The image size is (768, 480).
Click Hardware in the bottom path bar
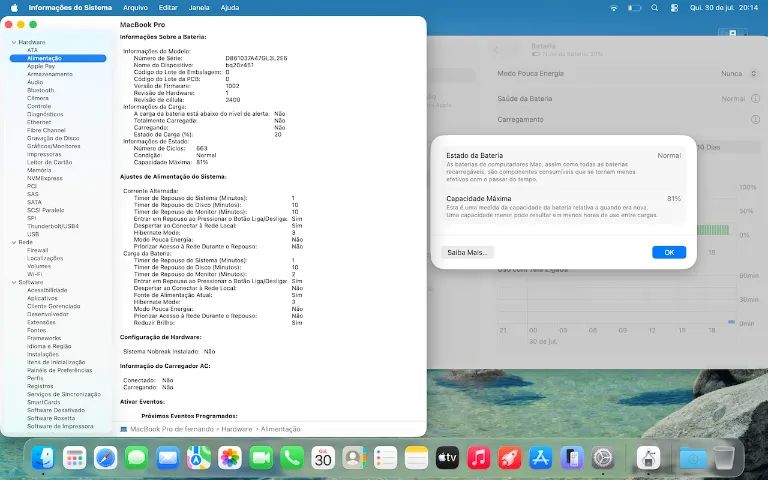point(237,429)
